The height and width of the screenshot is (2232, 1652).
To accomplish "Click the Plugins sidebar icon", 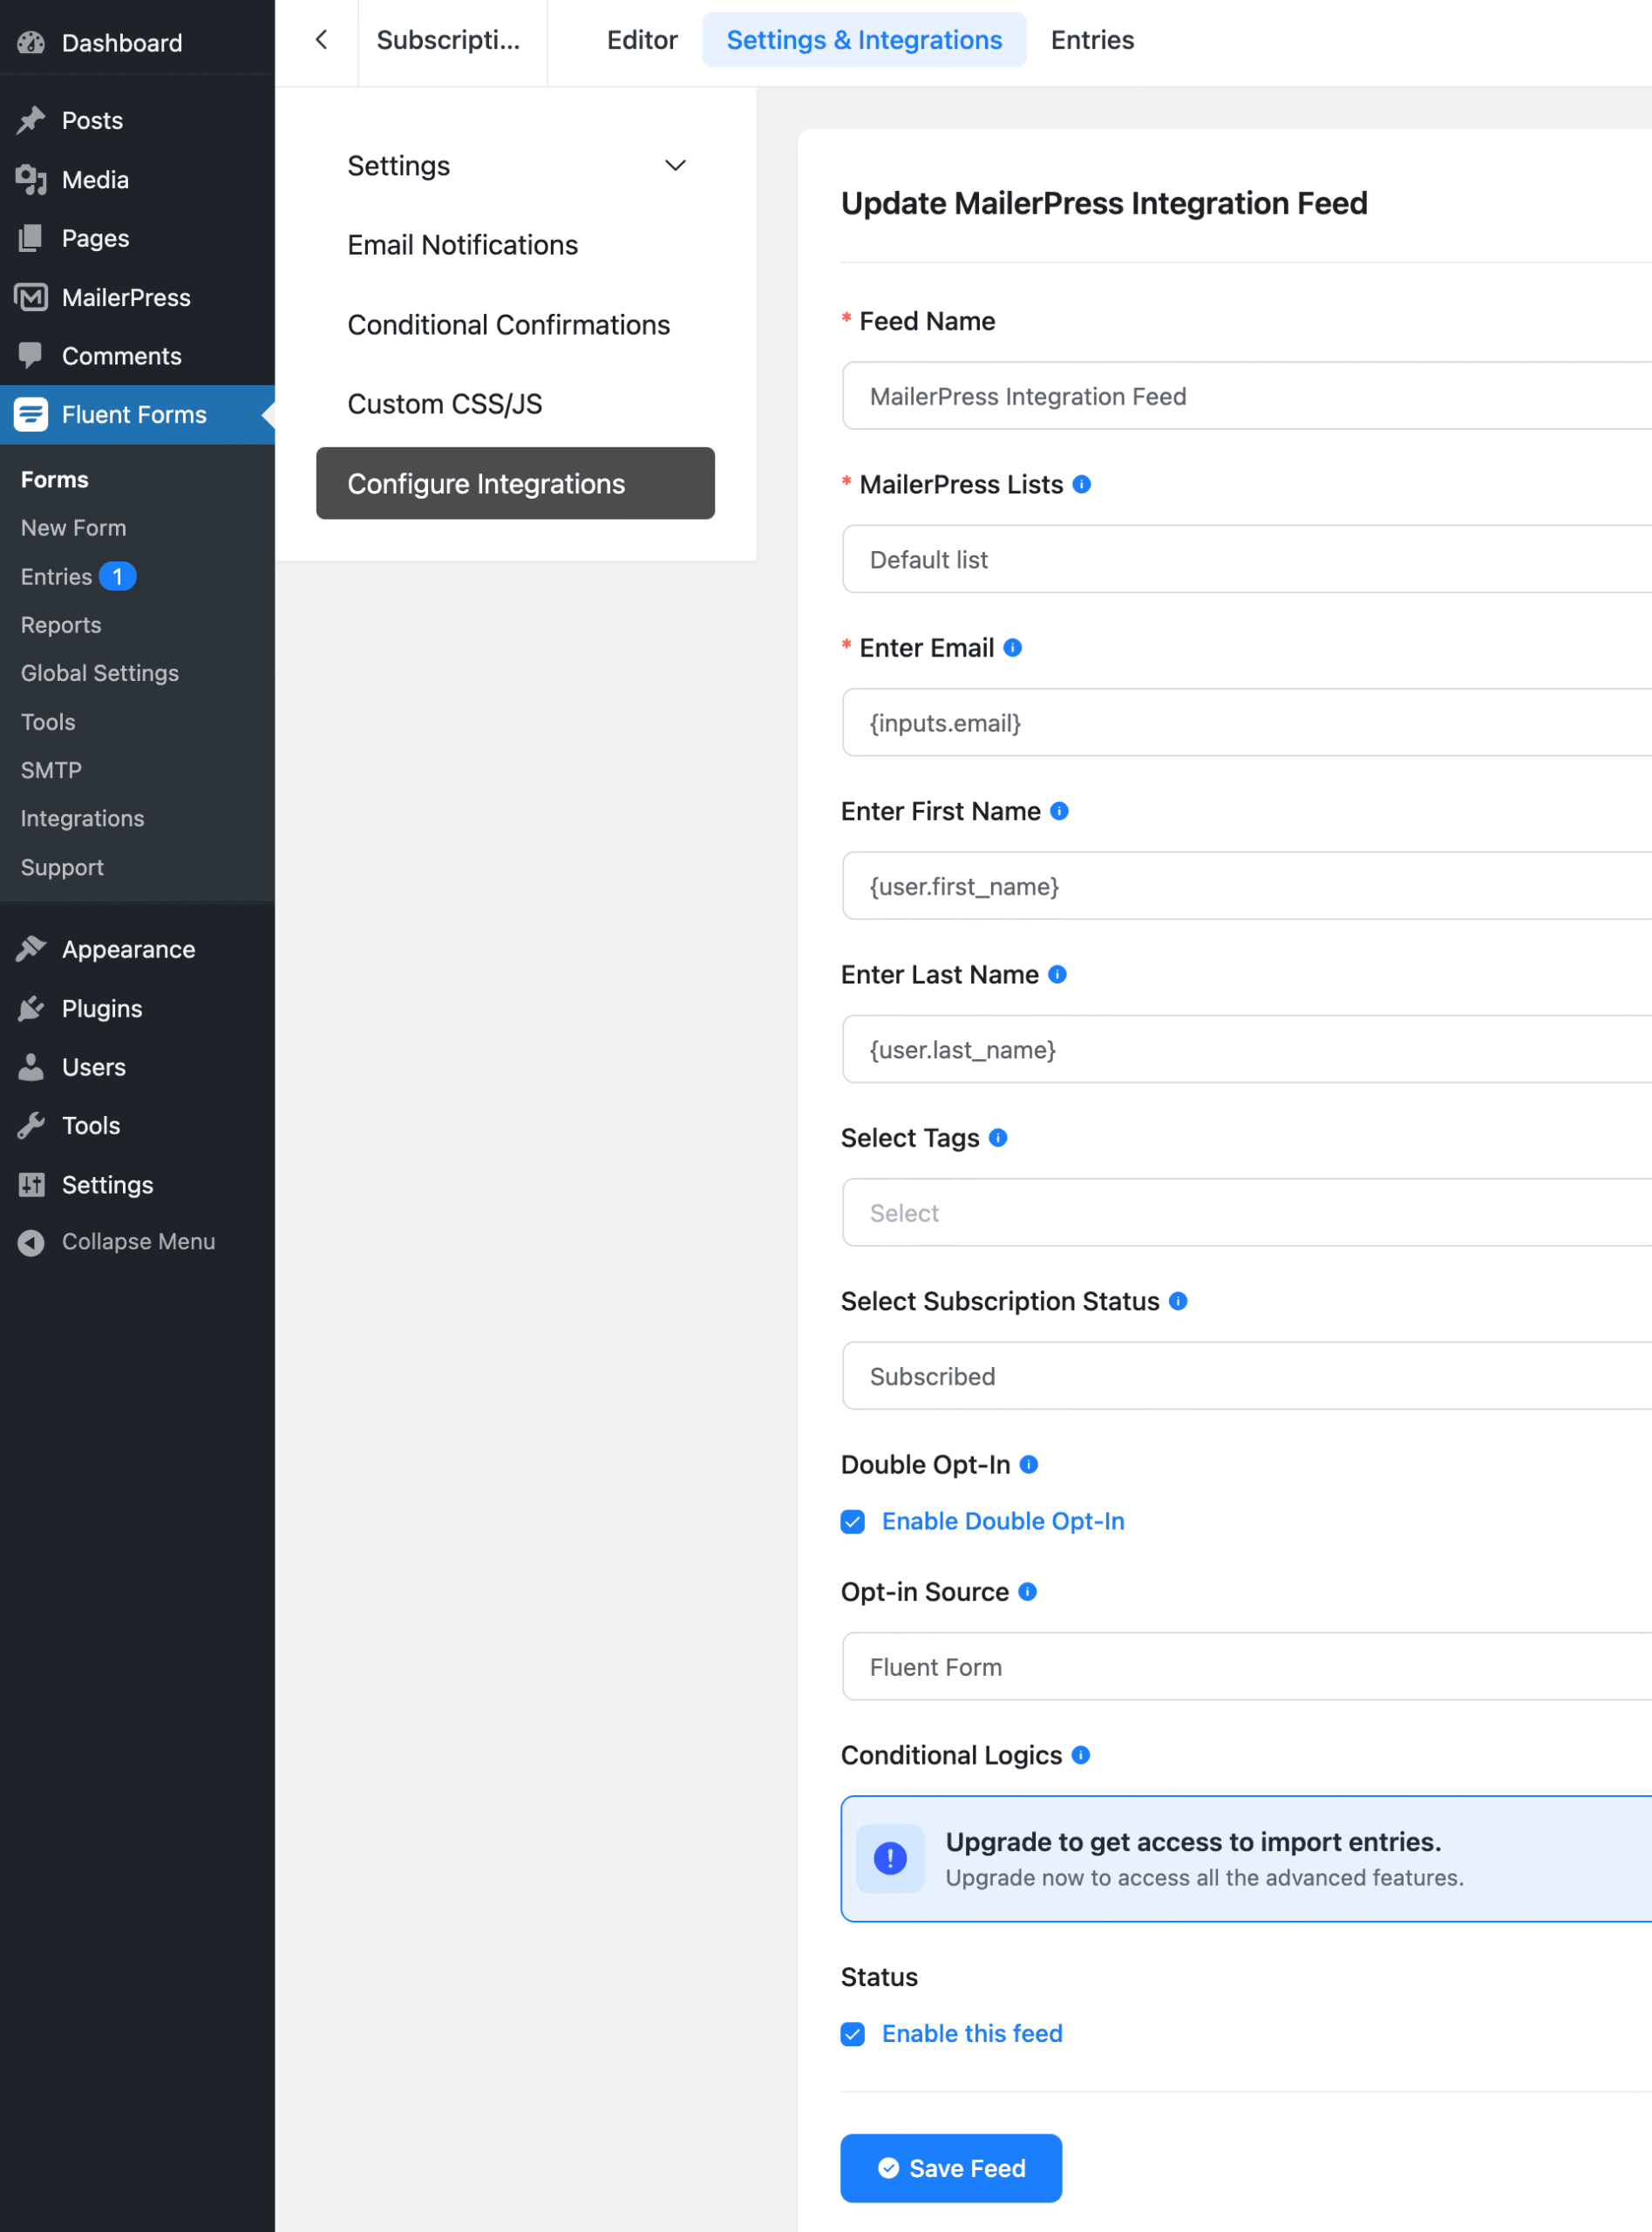I will 31,1008.
